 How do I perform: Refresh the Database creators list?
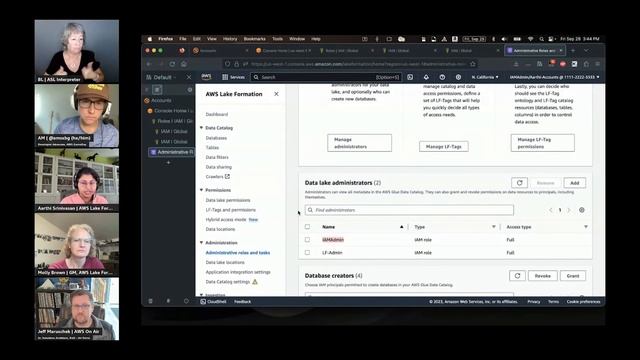click(x=517, y=276)
